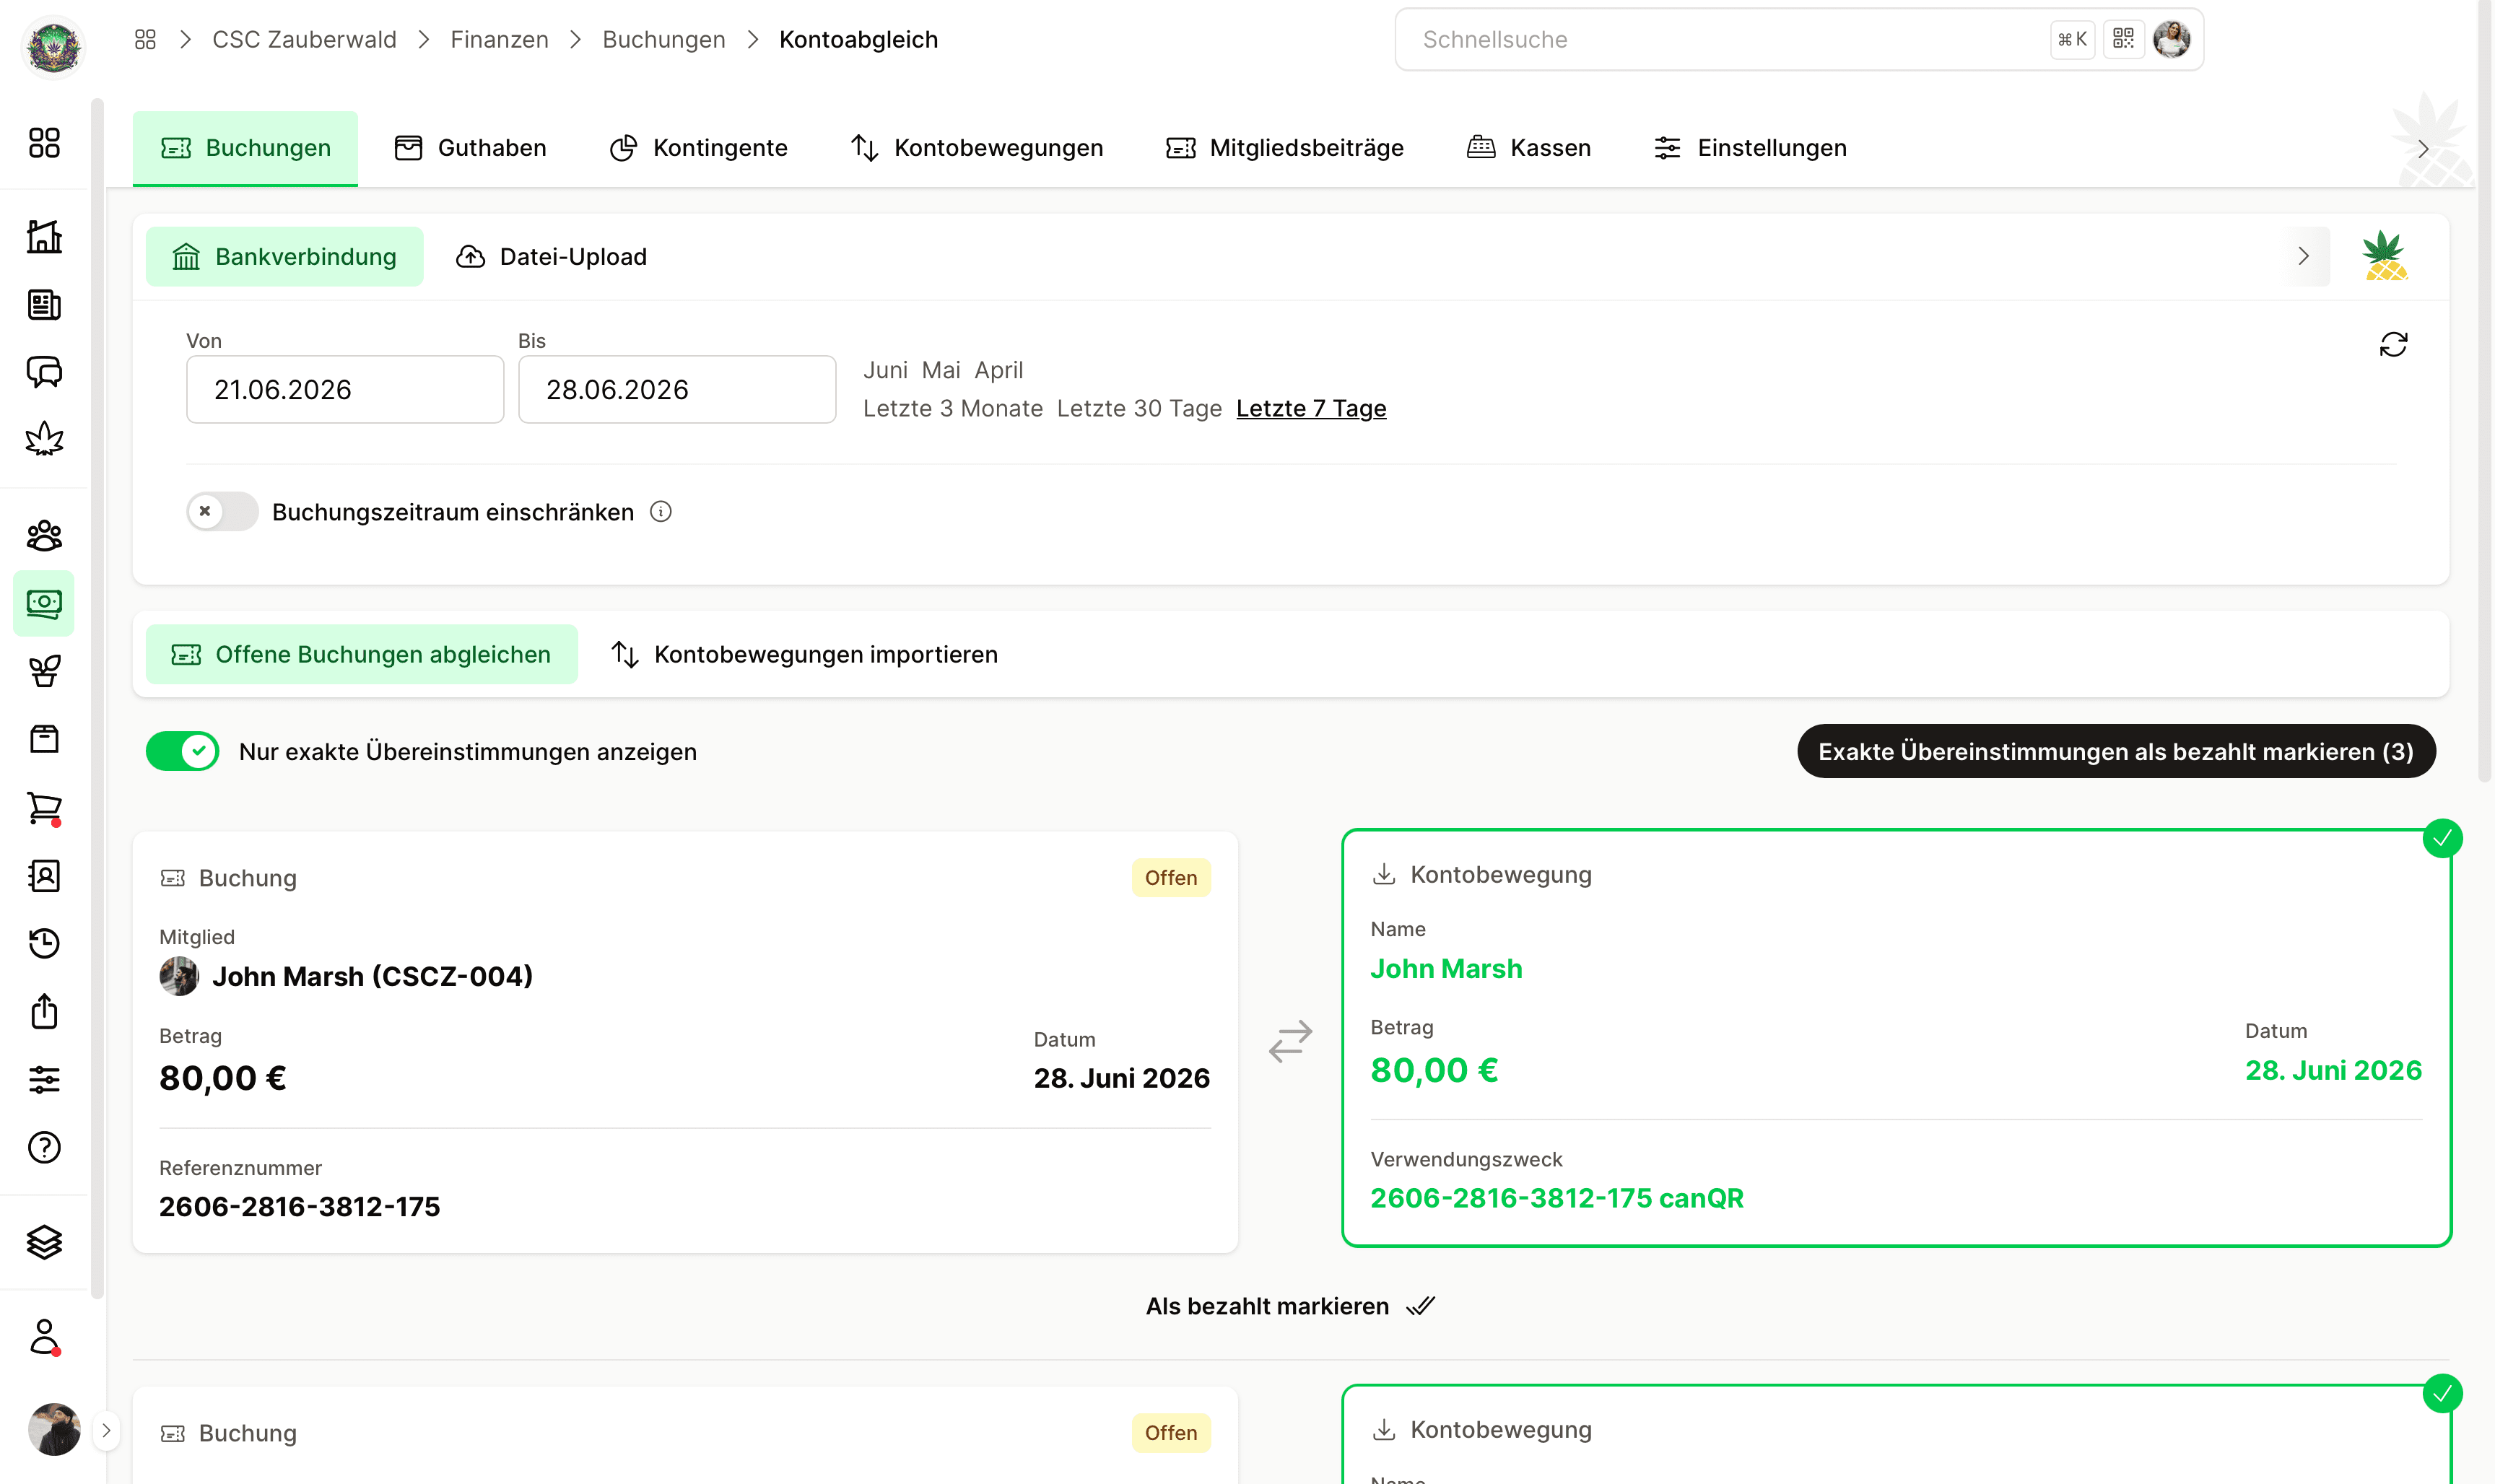Select Datei-Upload source tab

[551, 257]
